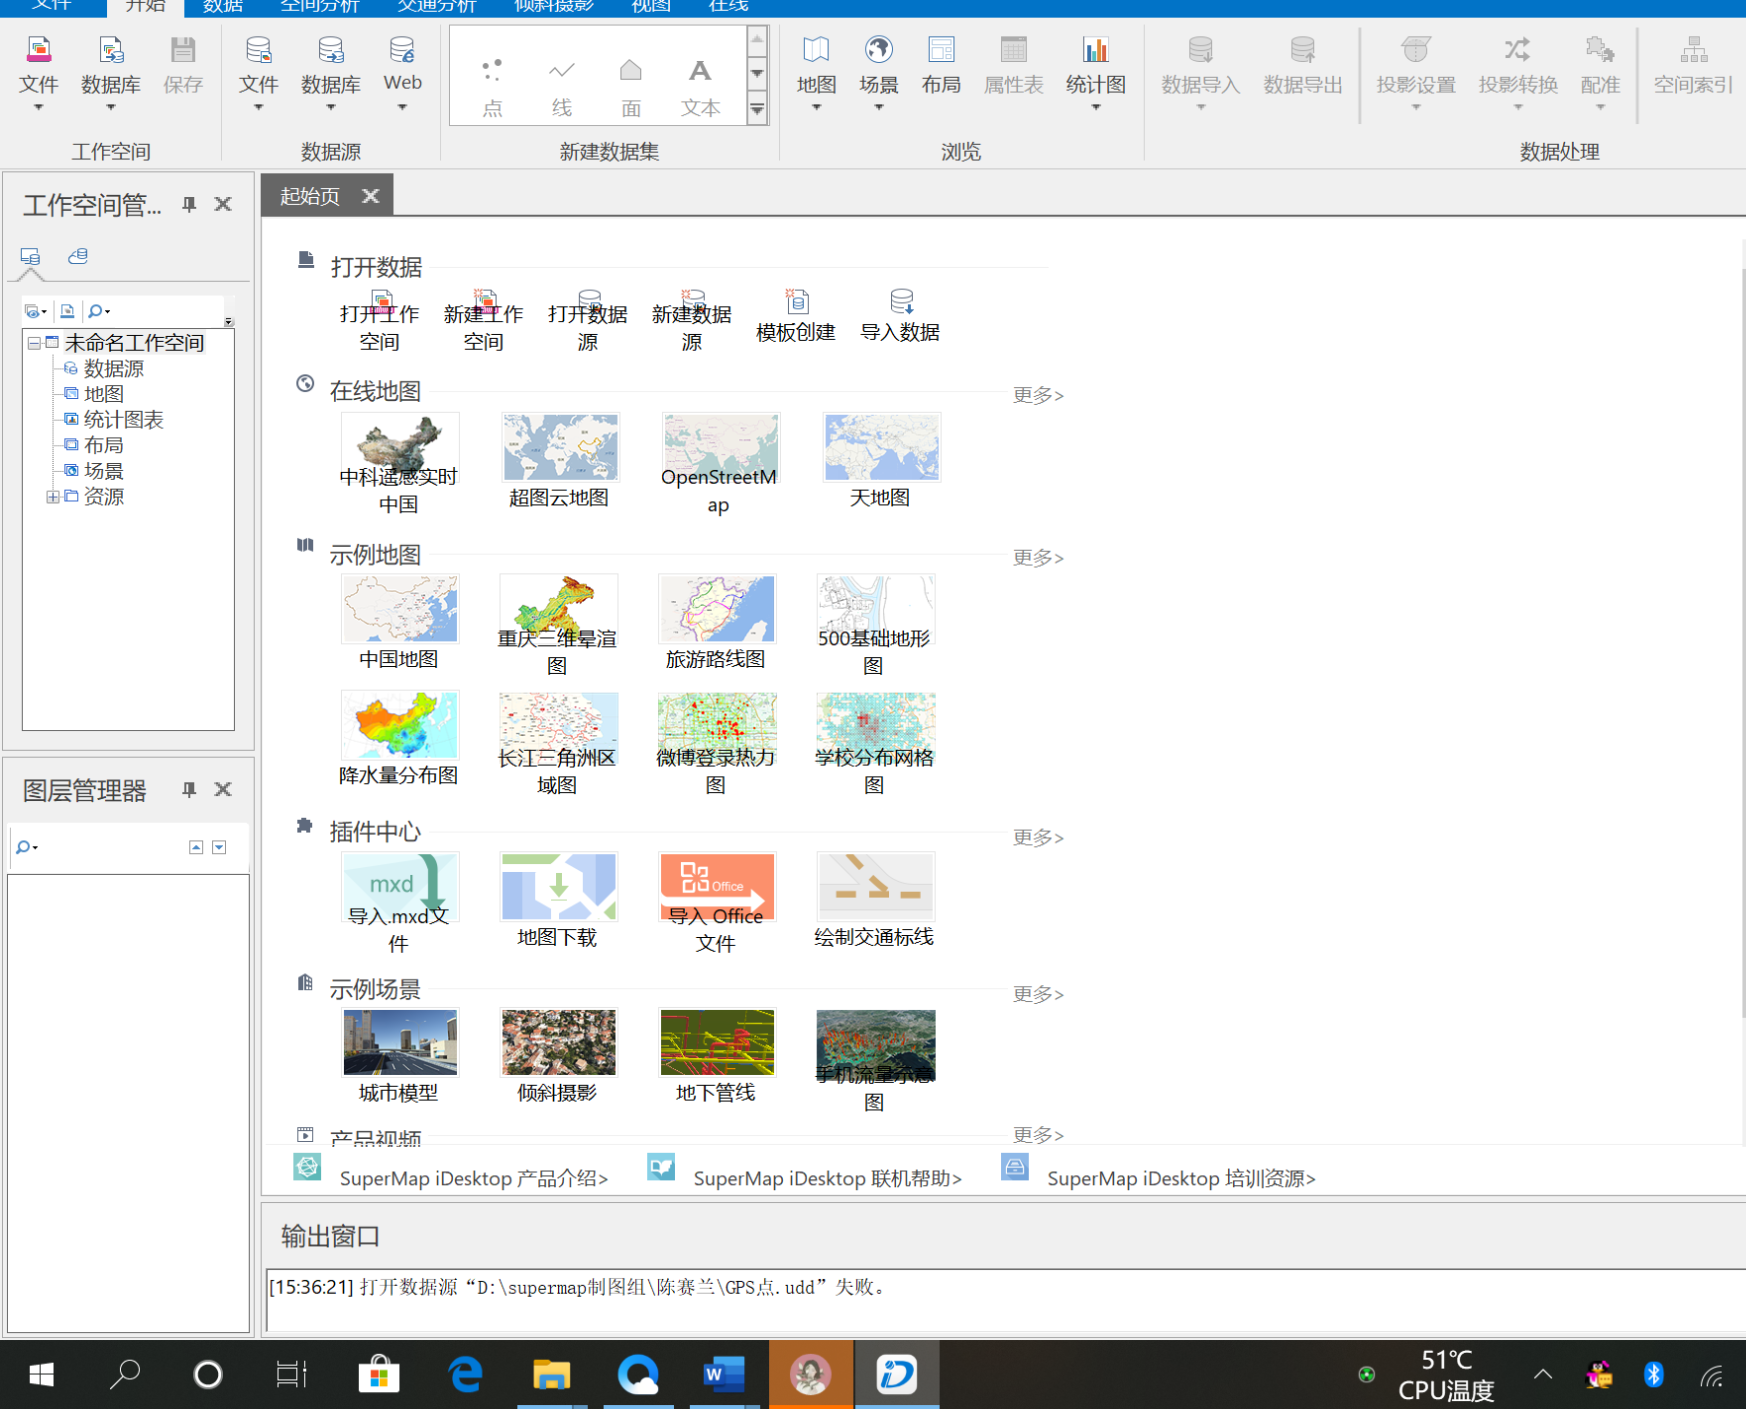The height and width of the screenshot is (1409, 1746).
Task: Select the 起始页 document tab
Action: (x=310, y=196)
